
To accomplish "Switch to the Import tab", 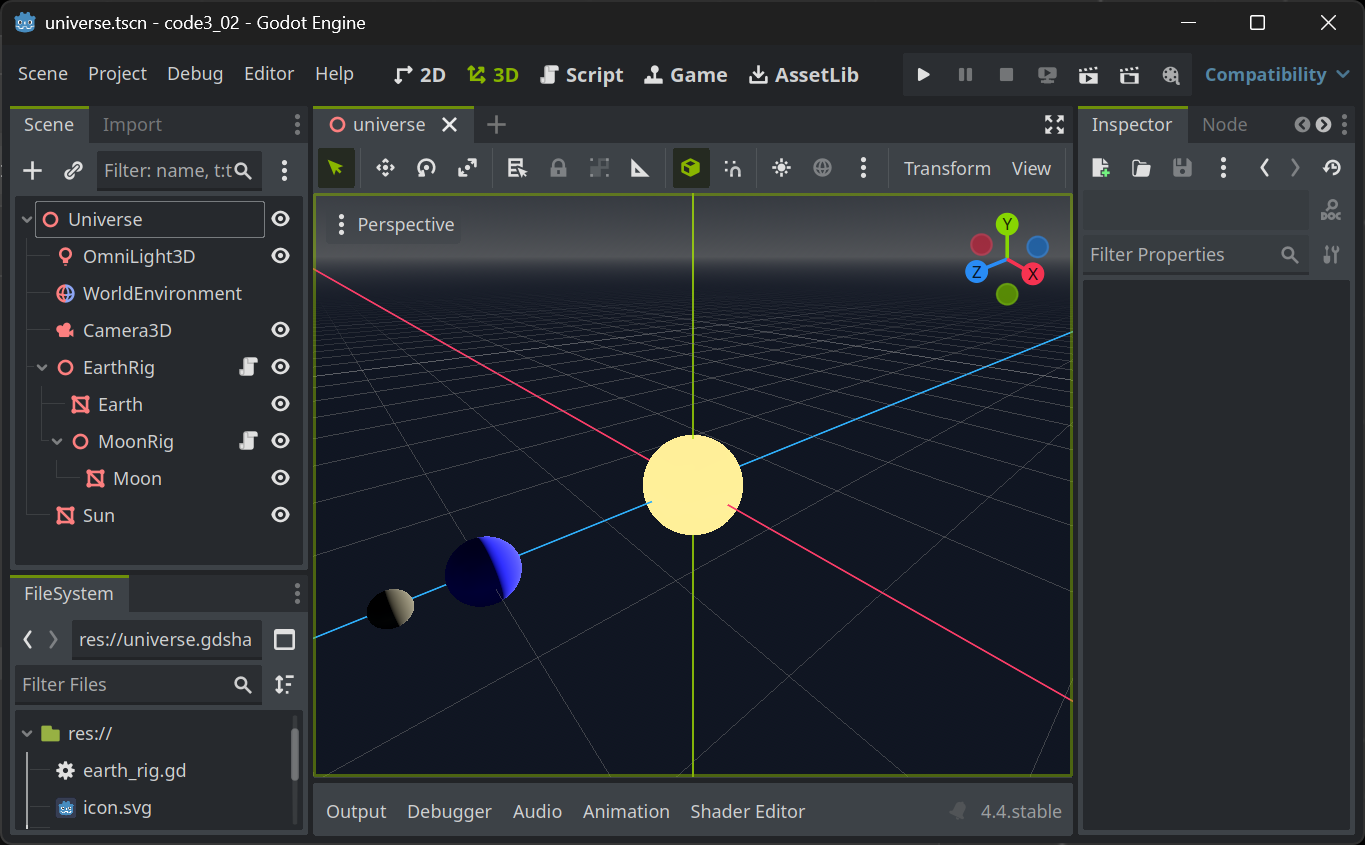I will pos(132,125).
